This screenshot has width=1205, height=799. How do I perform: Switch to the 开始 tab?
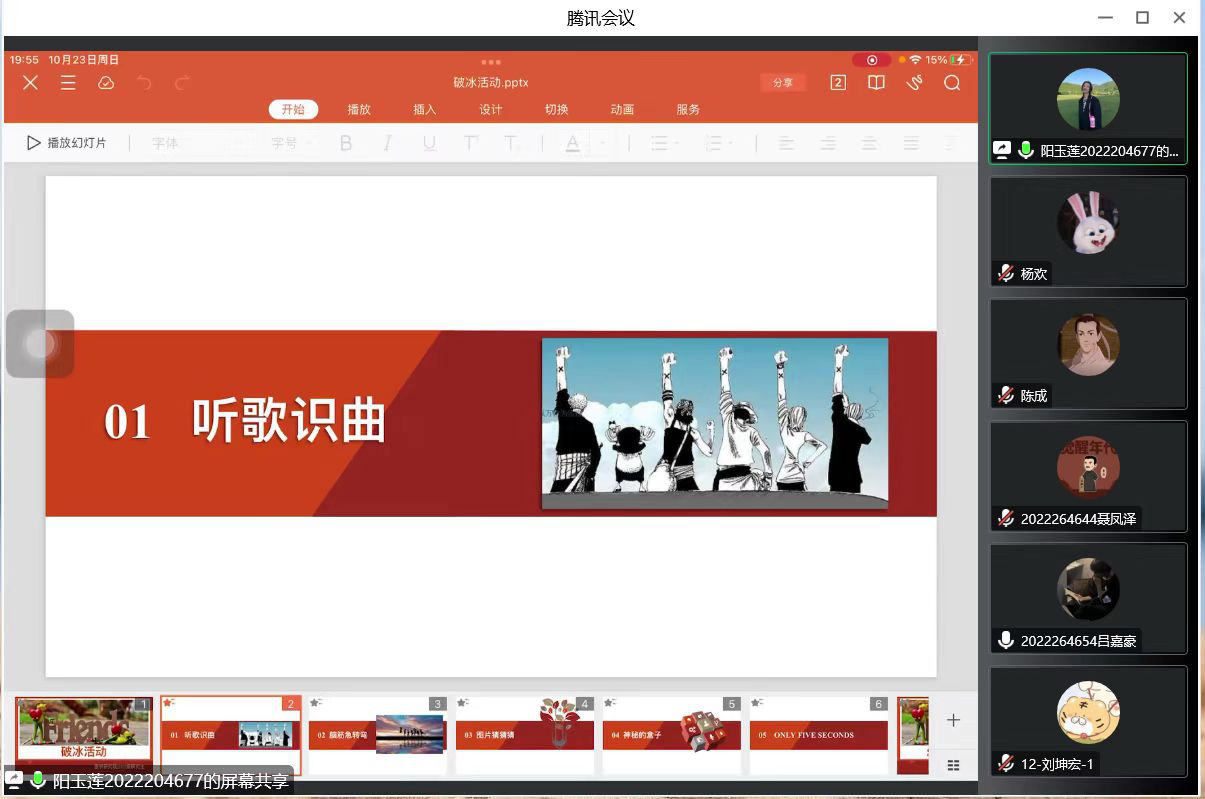click(x=293, y=110)
